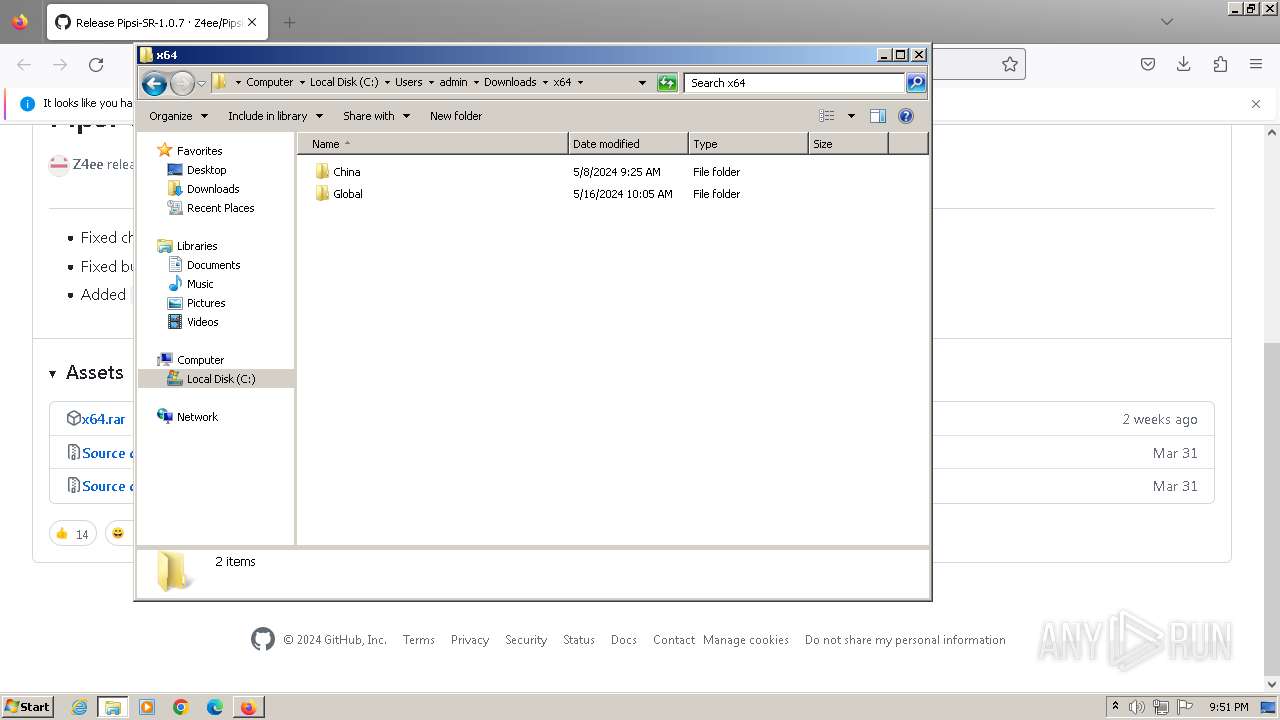
Task: Download x64.rar asset link on GitHub
Action: tap(103, 419)
